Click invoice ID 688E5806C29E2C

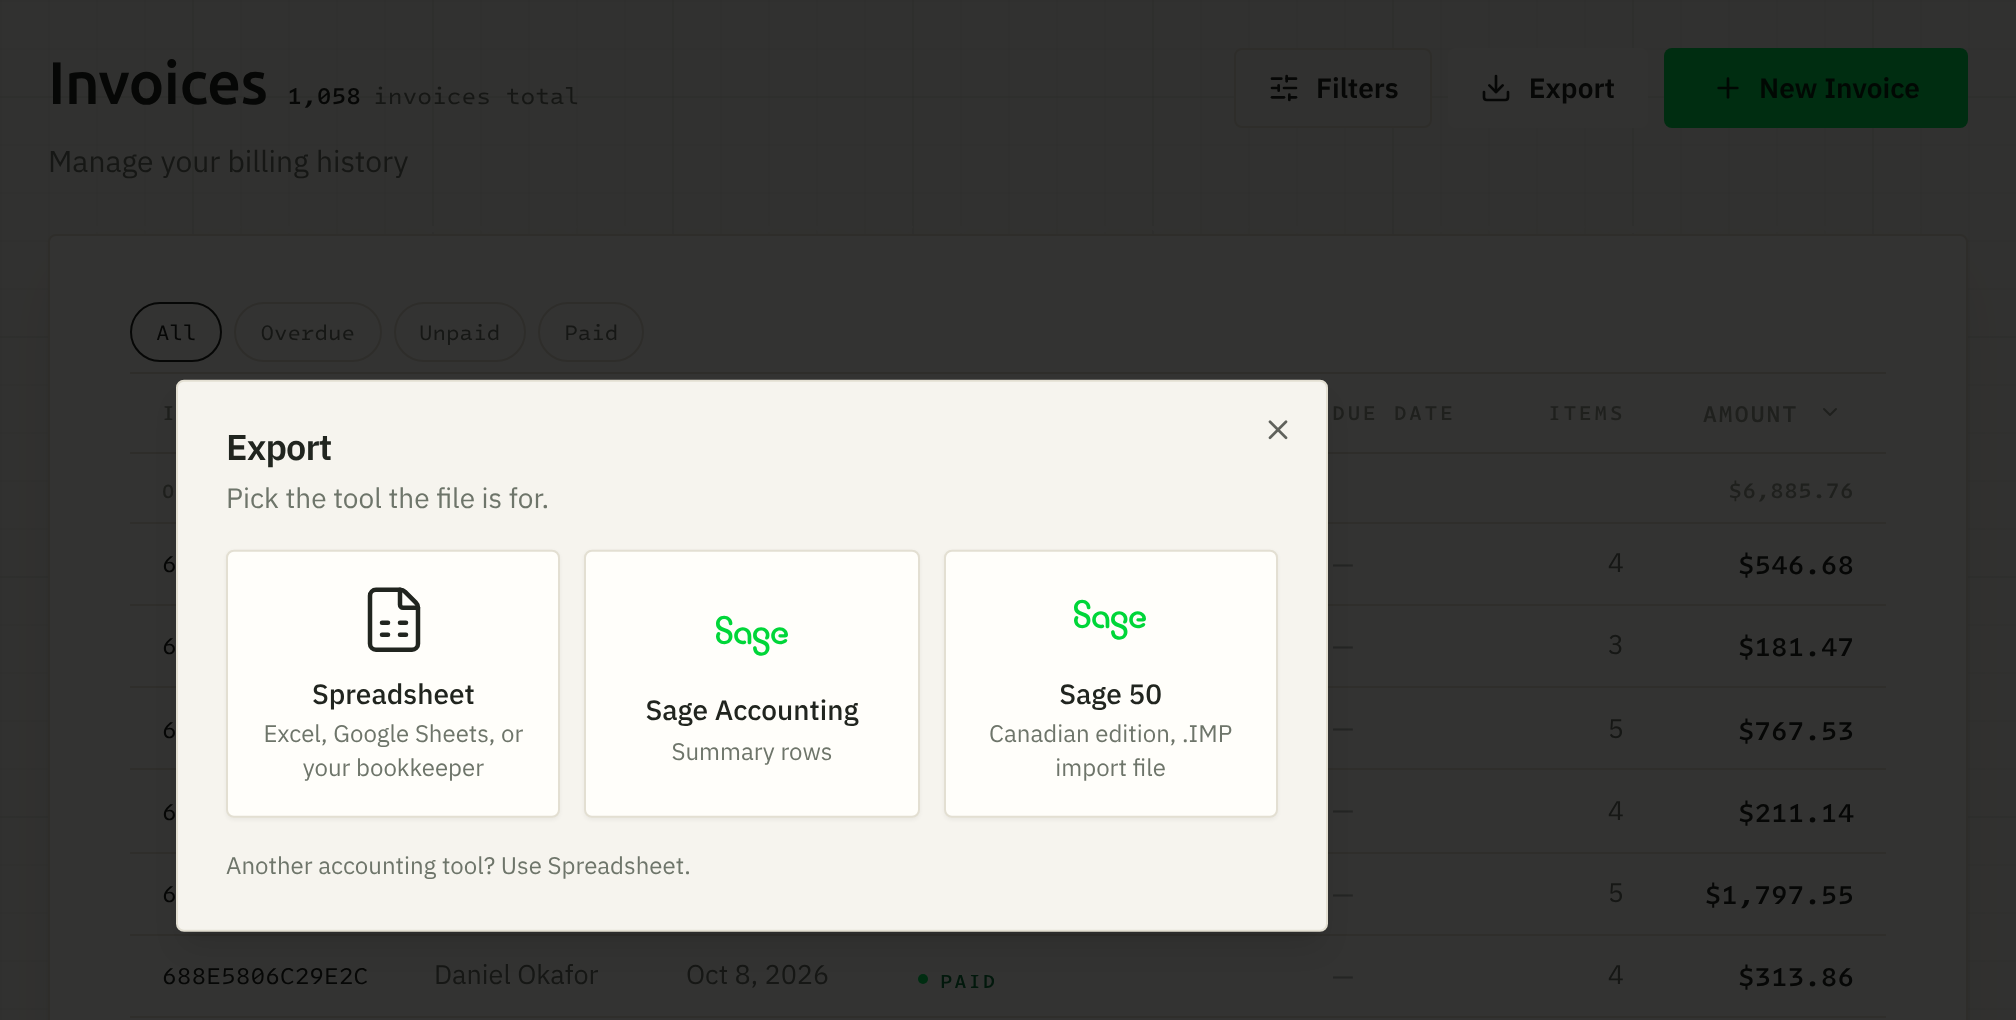pos(265,976)
